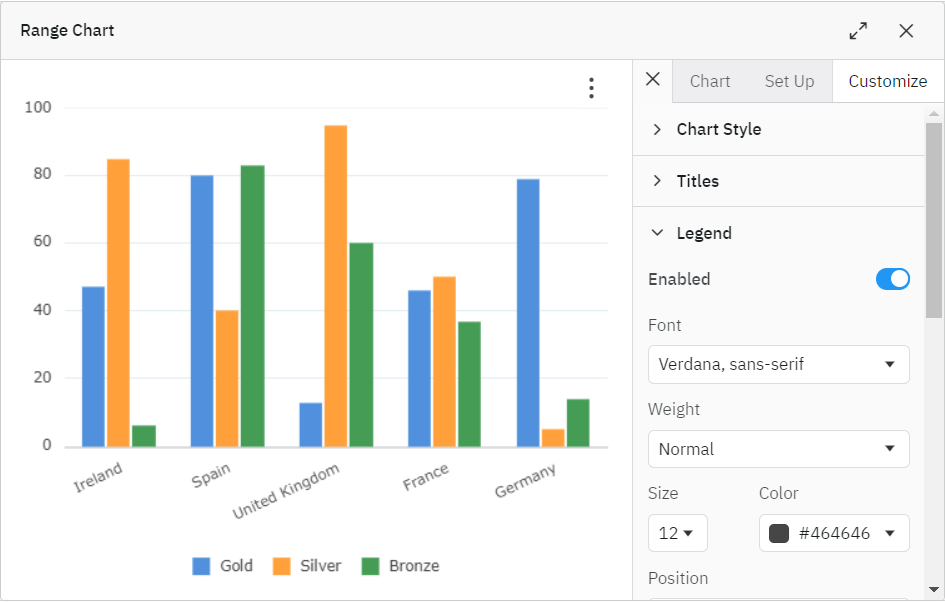Click the Ireland axis label
Image resolution: width=945 pixels, height=602 pixels.
[x=98, y=477]
